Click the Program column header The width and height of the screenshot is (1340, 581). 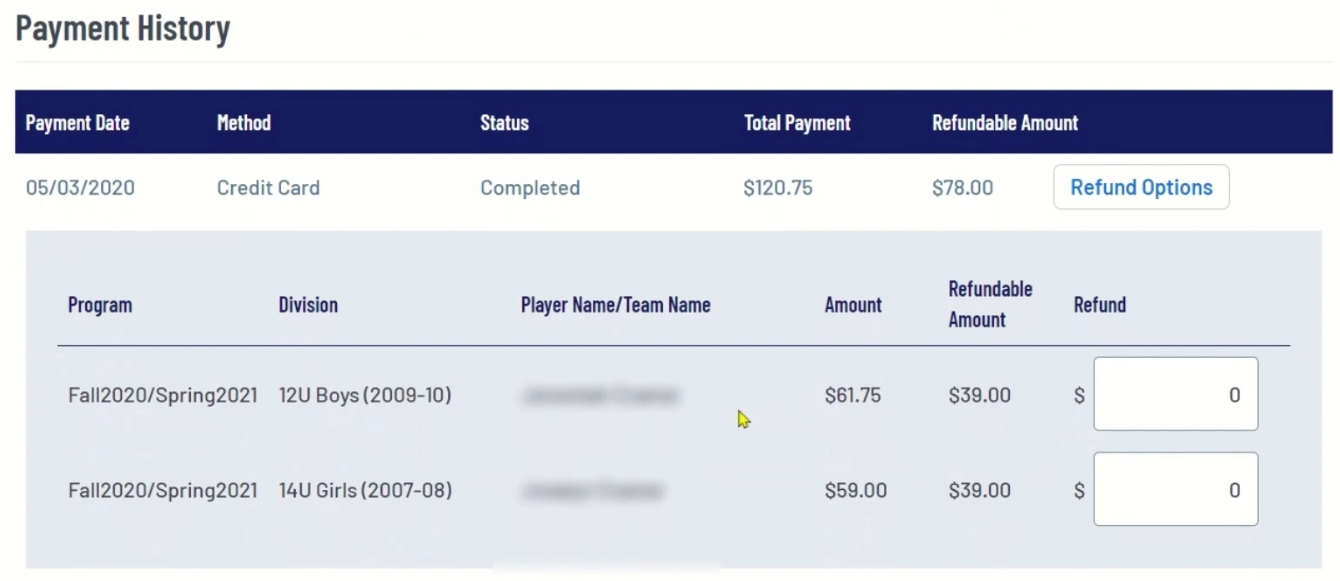click(x=100, y=305)
